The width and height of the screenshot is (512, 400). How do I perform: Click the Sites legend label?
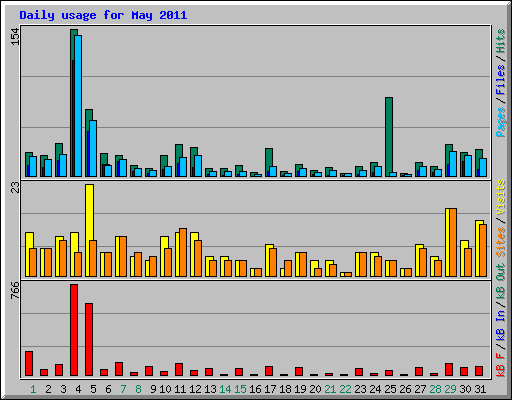click(500, 242)
